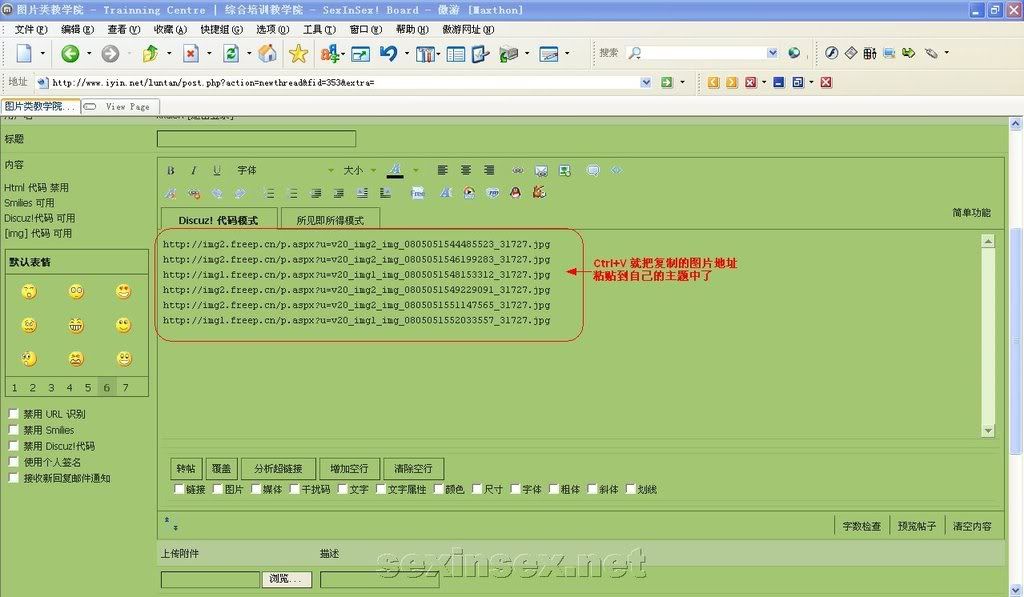Click the Flash filter icon

831,53
